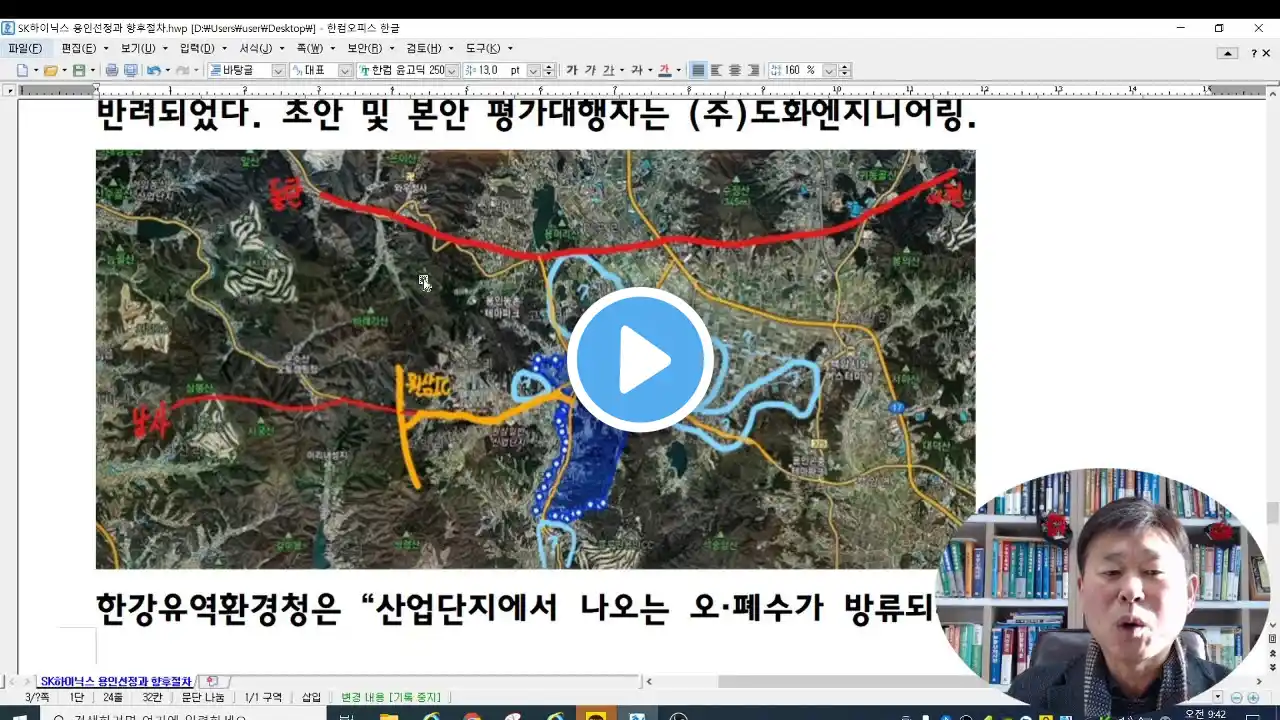Click the zoom out icon in status bar
Viewport: 1280px width, 720px height.
pos(1237,697)
